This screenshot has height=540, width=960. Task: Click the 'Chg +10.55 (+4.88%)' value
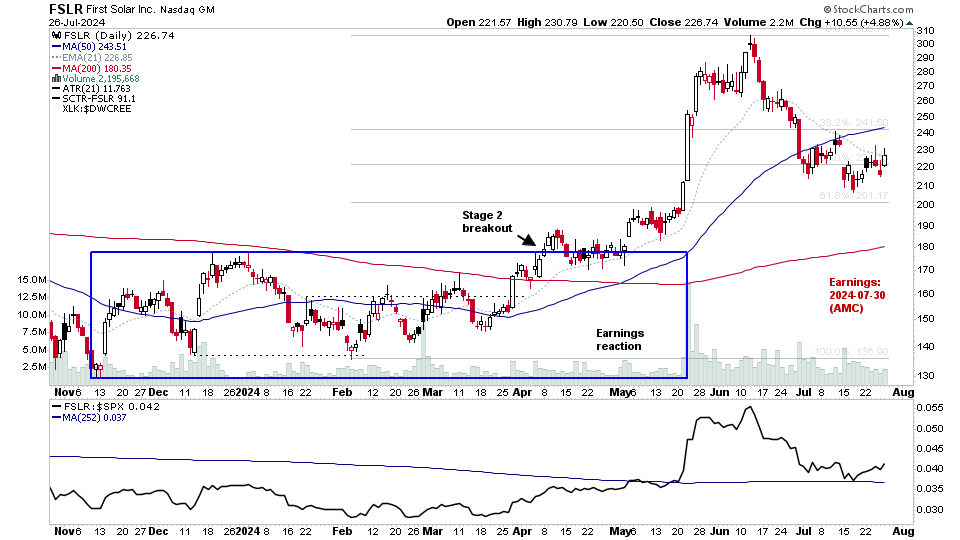851,22
